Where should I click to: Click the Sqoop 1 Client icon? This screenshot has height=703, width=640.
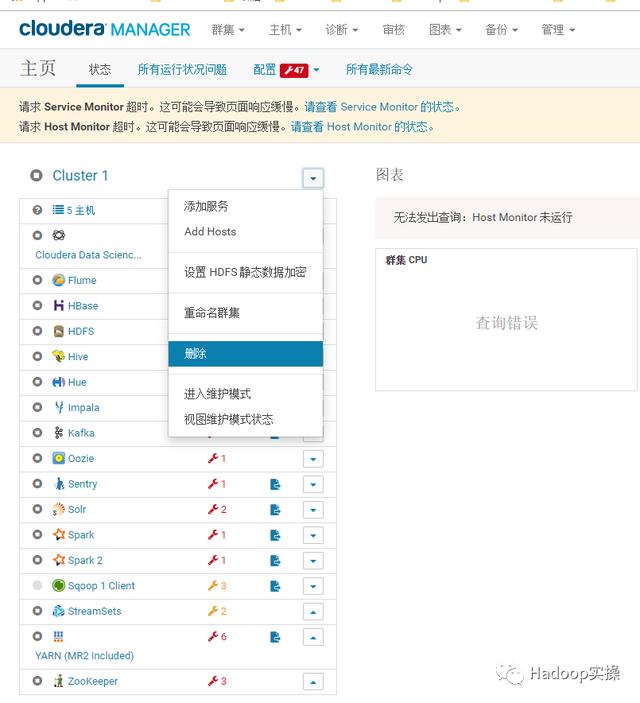(x=58, y=586)
